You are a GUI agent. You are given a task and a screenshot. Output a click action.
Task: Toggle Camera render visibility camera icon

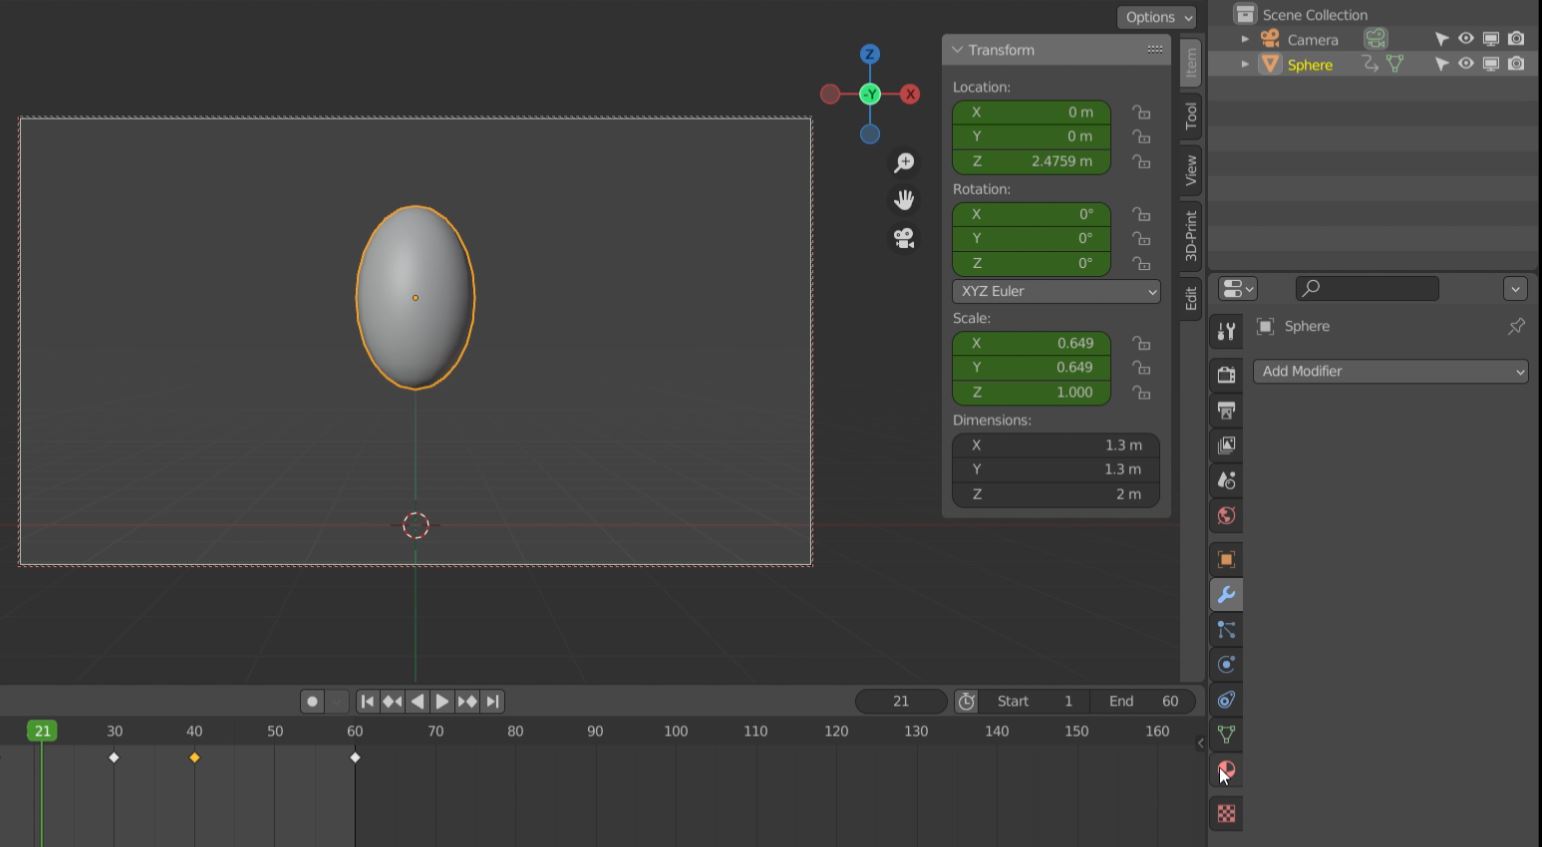click(1516, 39)
